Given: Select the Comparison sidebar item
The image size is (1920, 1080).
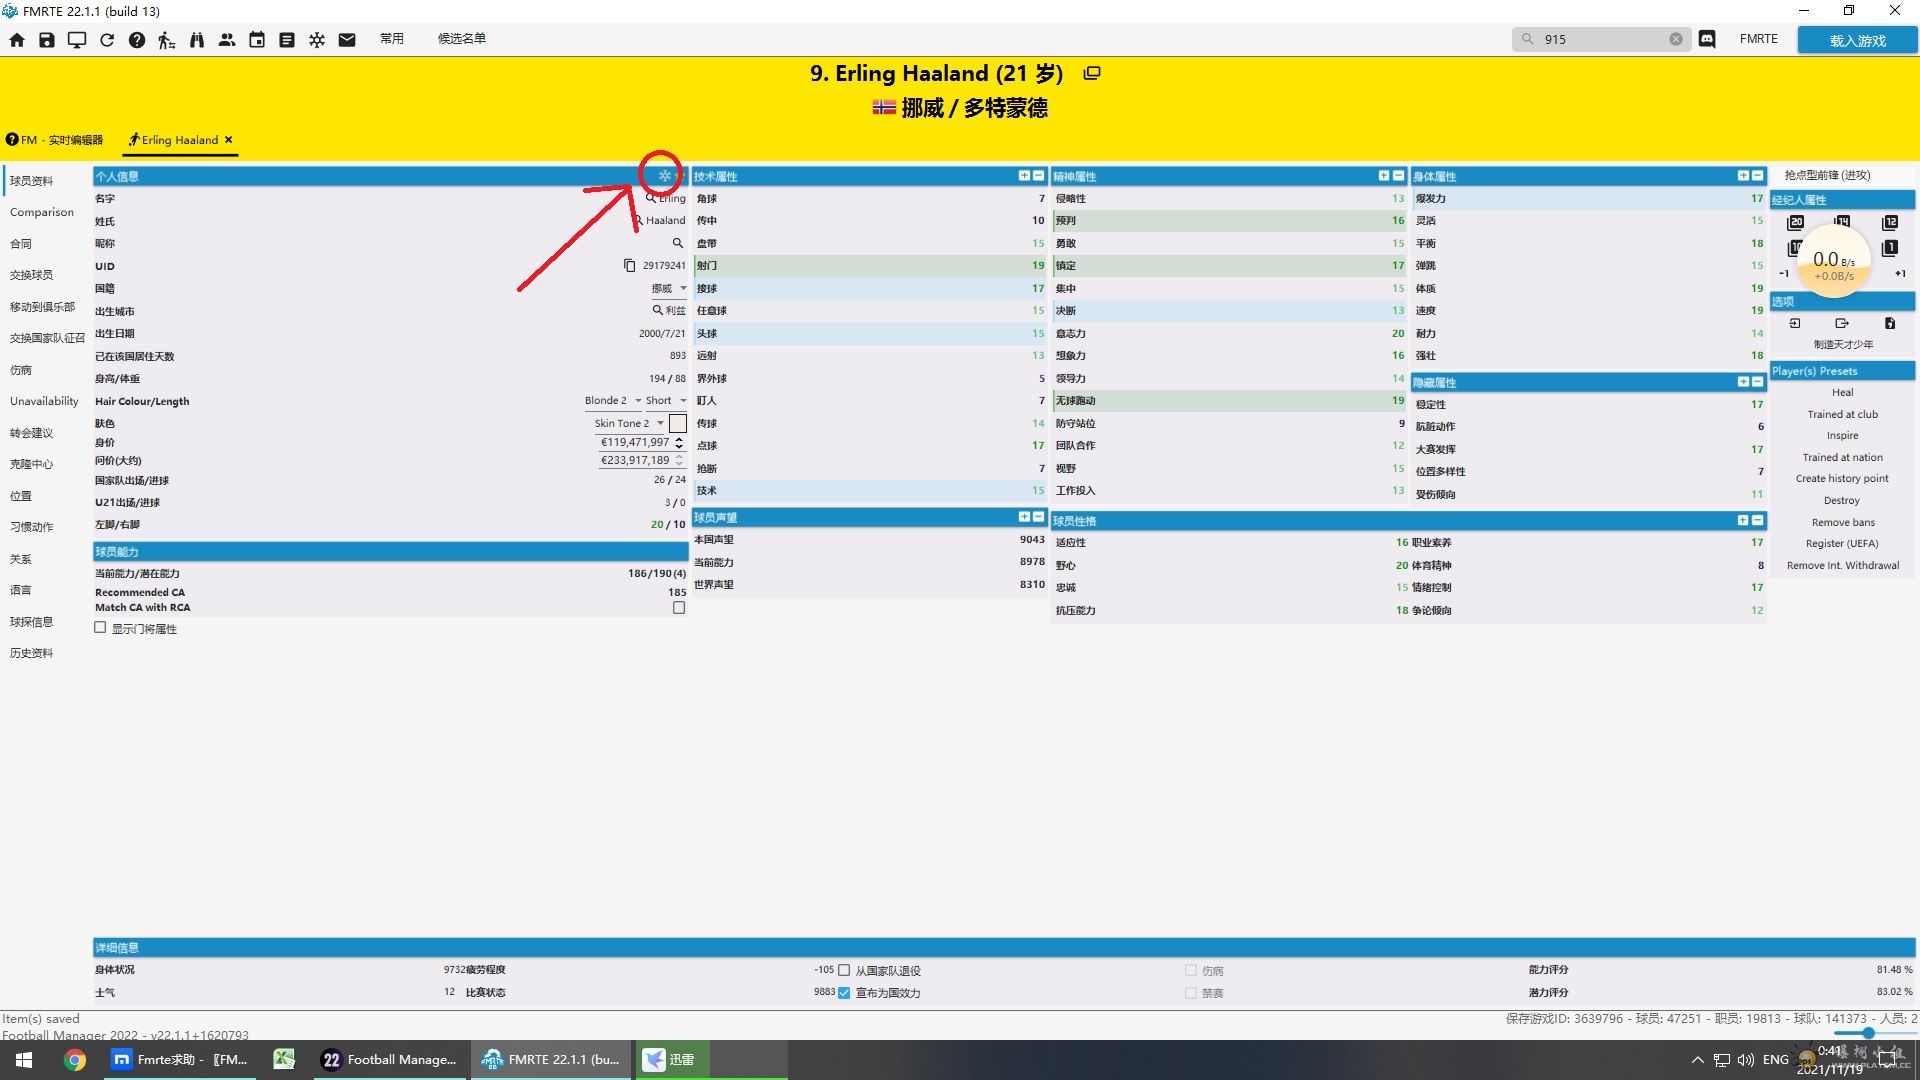Looking at the screenshot, I should pos(42,212).
